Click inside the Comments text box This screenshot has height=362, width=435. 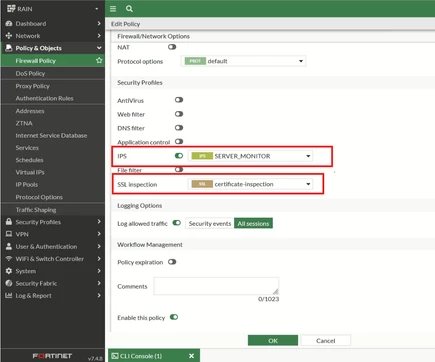216,286
